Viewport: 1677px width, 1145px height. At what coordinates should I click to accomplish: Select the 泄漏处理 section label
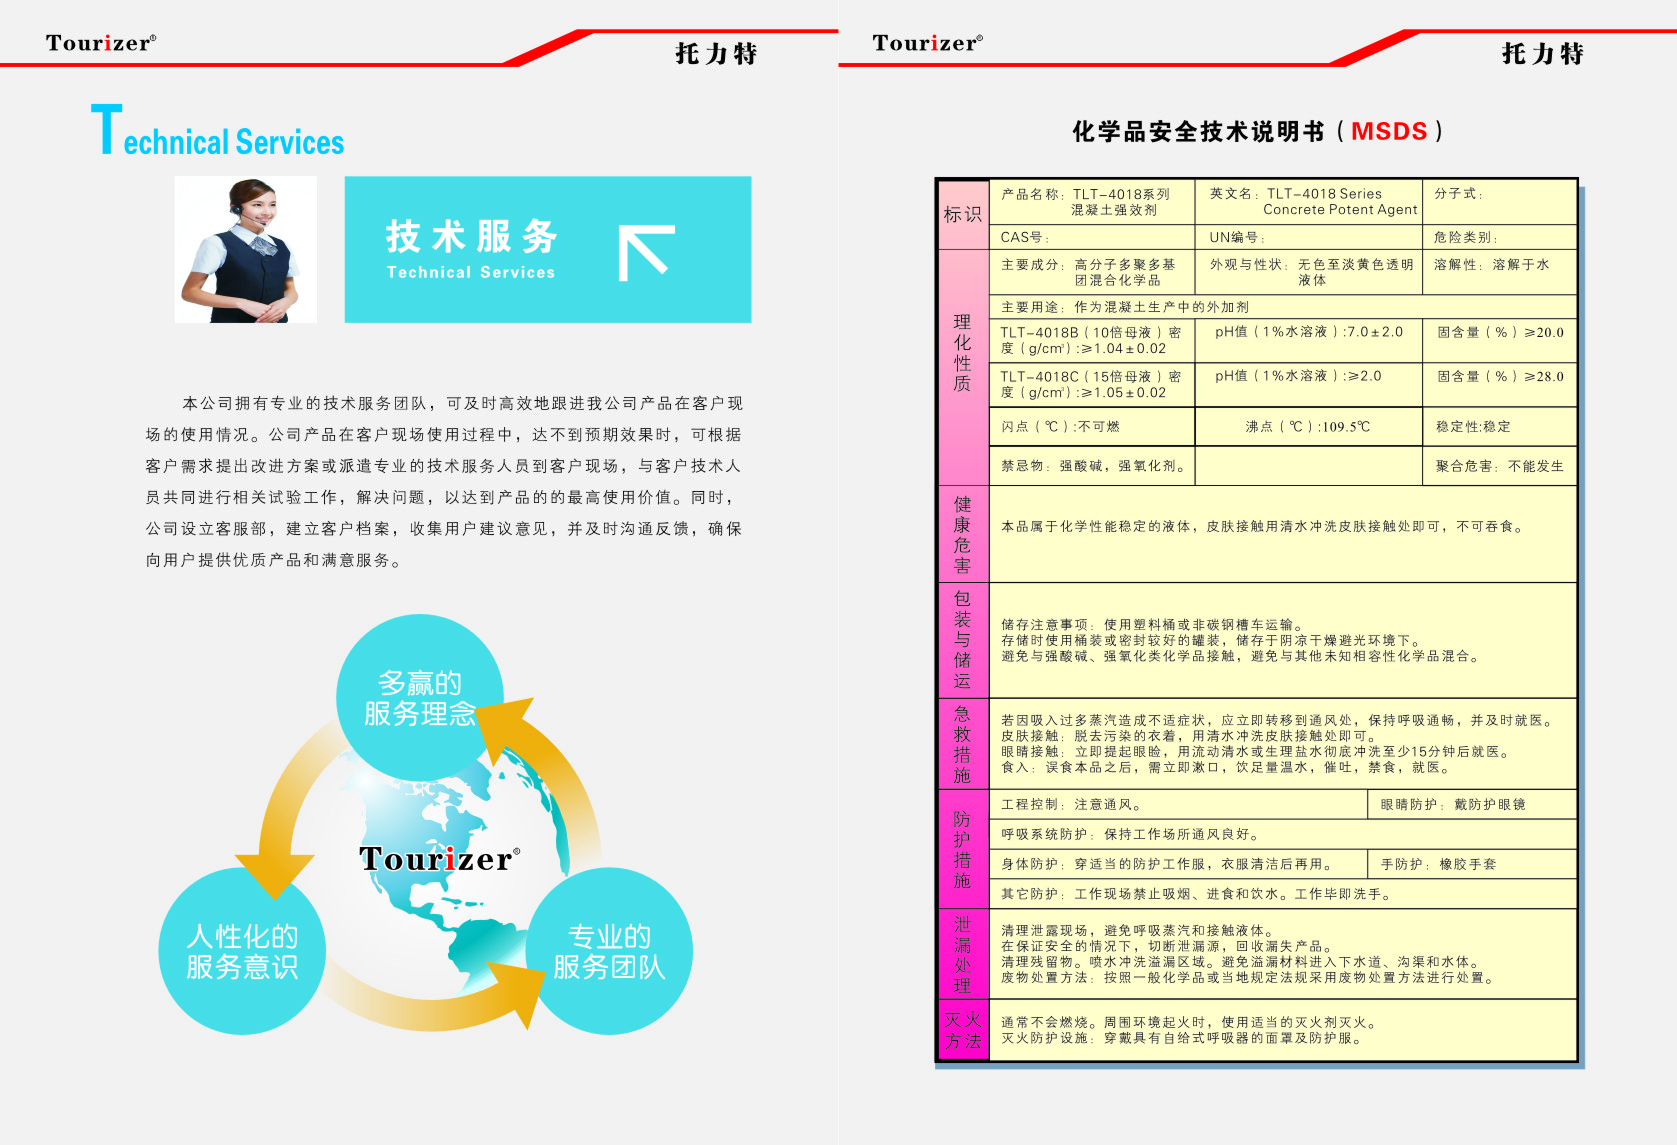pyautogui.click(x=962, y=954)
